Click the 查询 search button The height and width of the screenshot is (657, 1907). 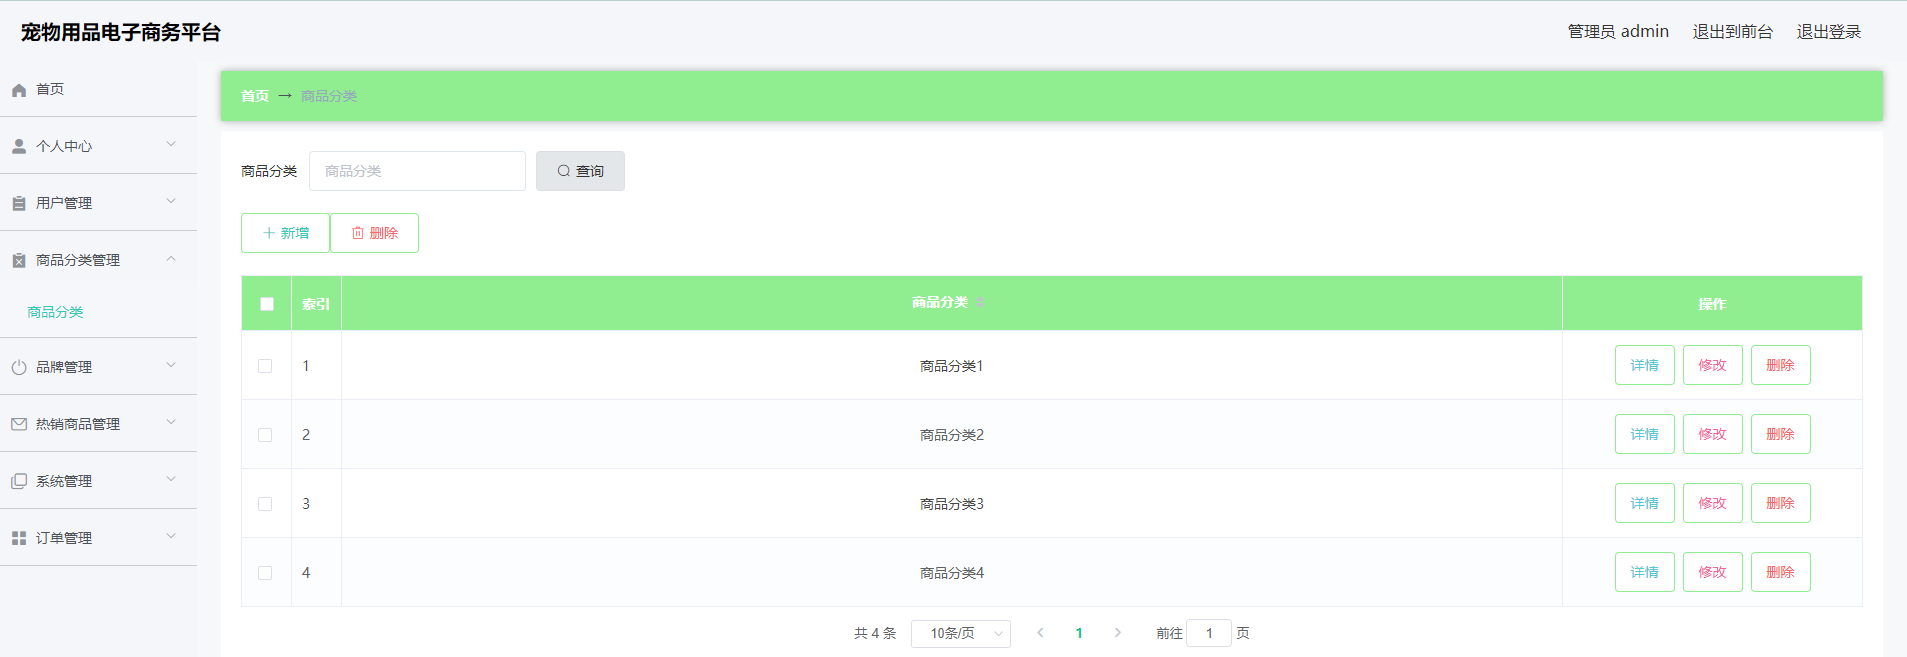pyautogui.click(x=580, y=171)
